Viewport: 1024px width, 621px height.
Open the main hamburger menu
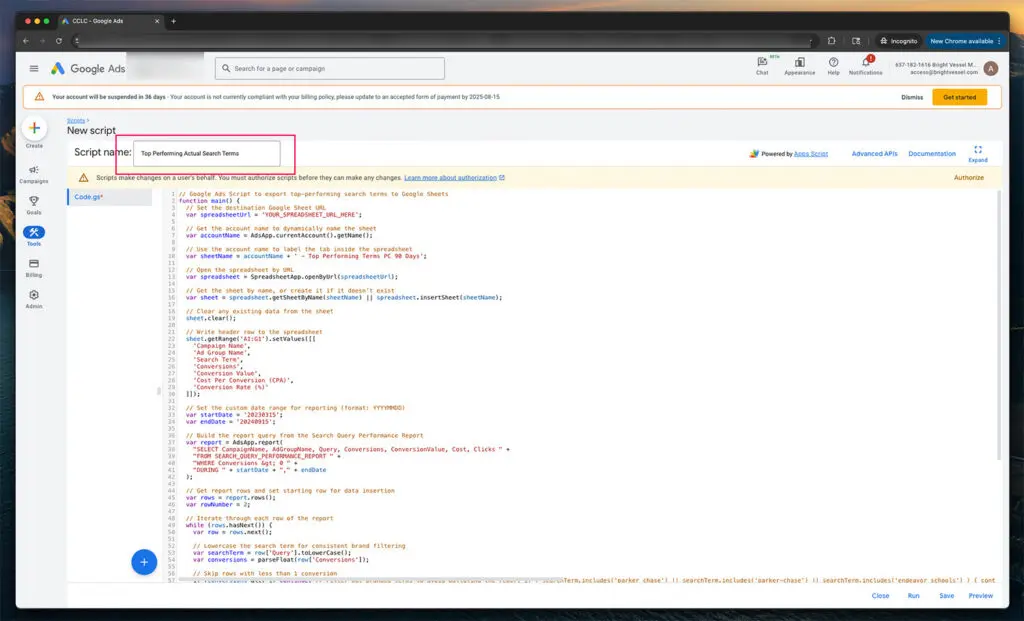click(34, 69)
